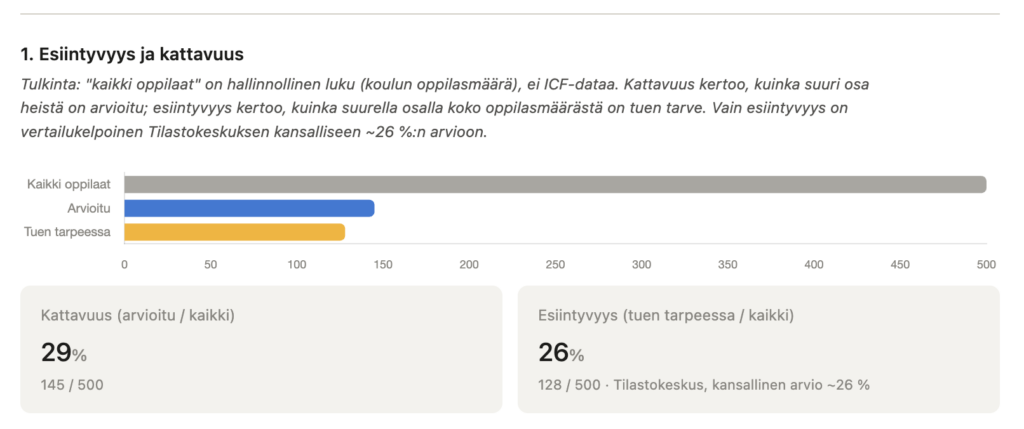Viewport: 1024px width, 429px height.
Task: Click the 150 axis tick label
Action: click(383, 265)
